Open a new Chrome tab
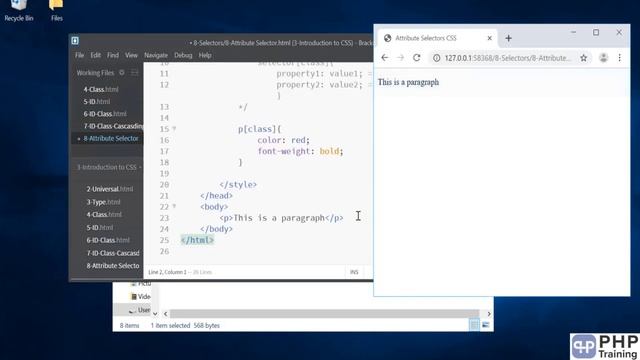This screenshot has width=640, height=360. click(508, 38)
